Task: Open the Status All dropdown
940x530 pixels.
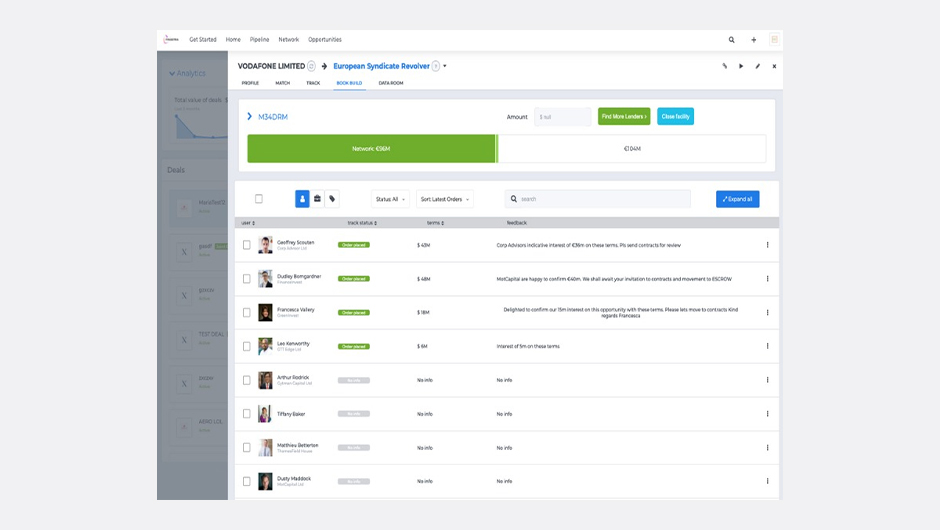Action: 390,199
